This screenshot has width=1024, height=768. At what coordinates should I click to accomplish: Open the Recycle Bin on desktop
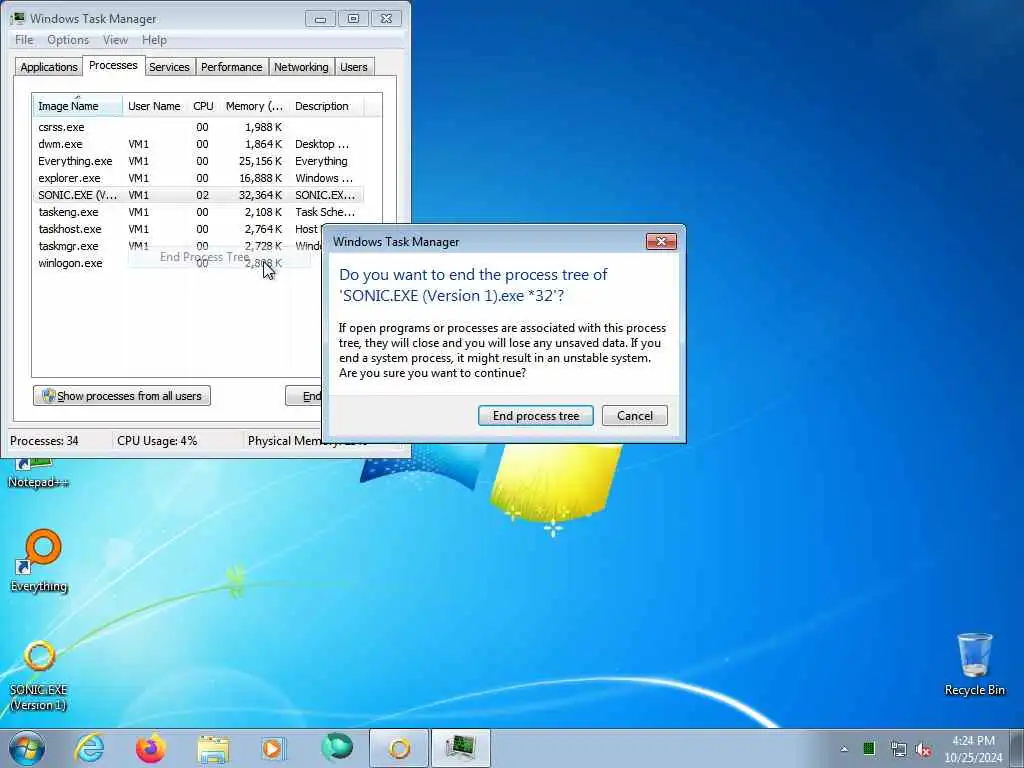coord(974,664)
